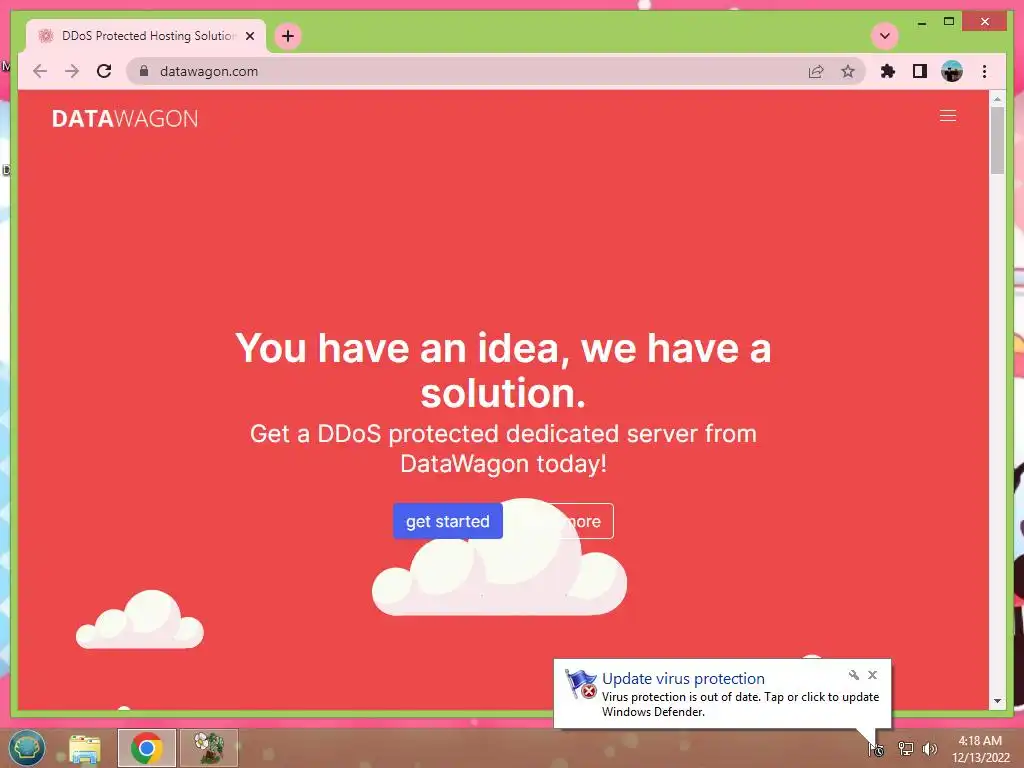Maximize the Chrome window
Image resolution: width=1024 pixels, height=768 pixels.
(949, 22)
